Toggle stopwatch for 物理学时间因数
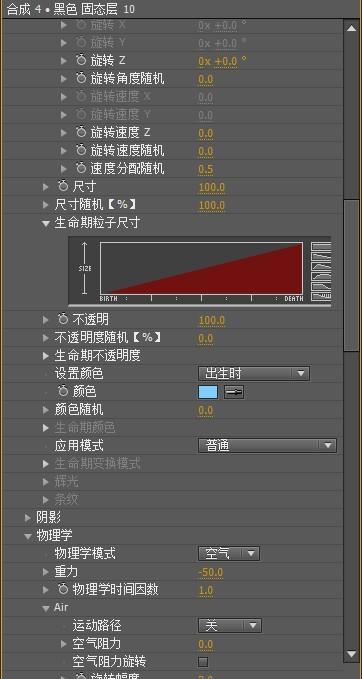 (x=63, y=589)
